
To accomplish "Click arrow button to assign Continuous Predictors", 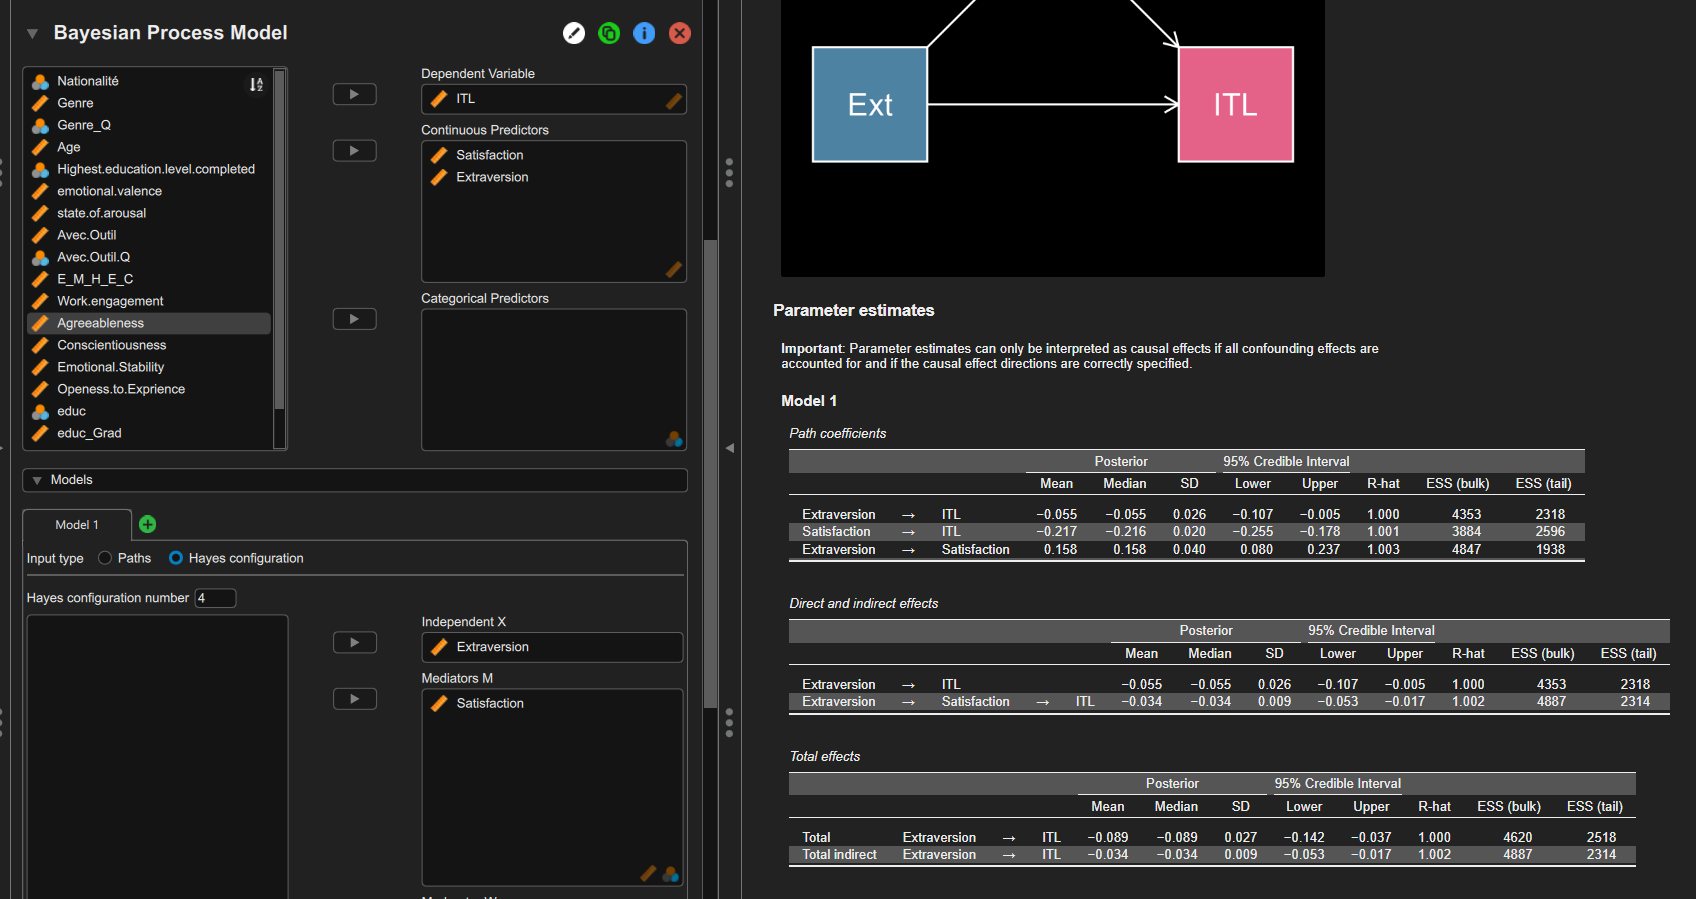I will [354, 151].
